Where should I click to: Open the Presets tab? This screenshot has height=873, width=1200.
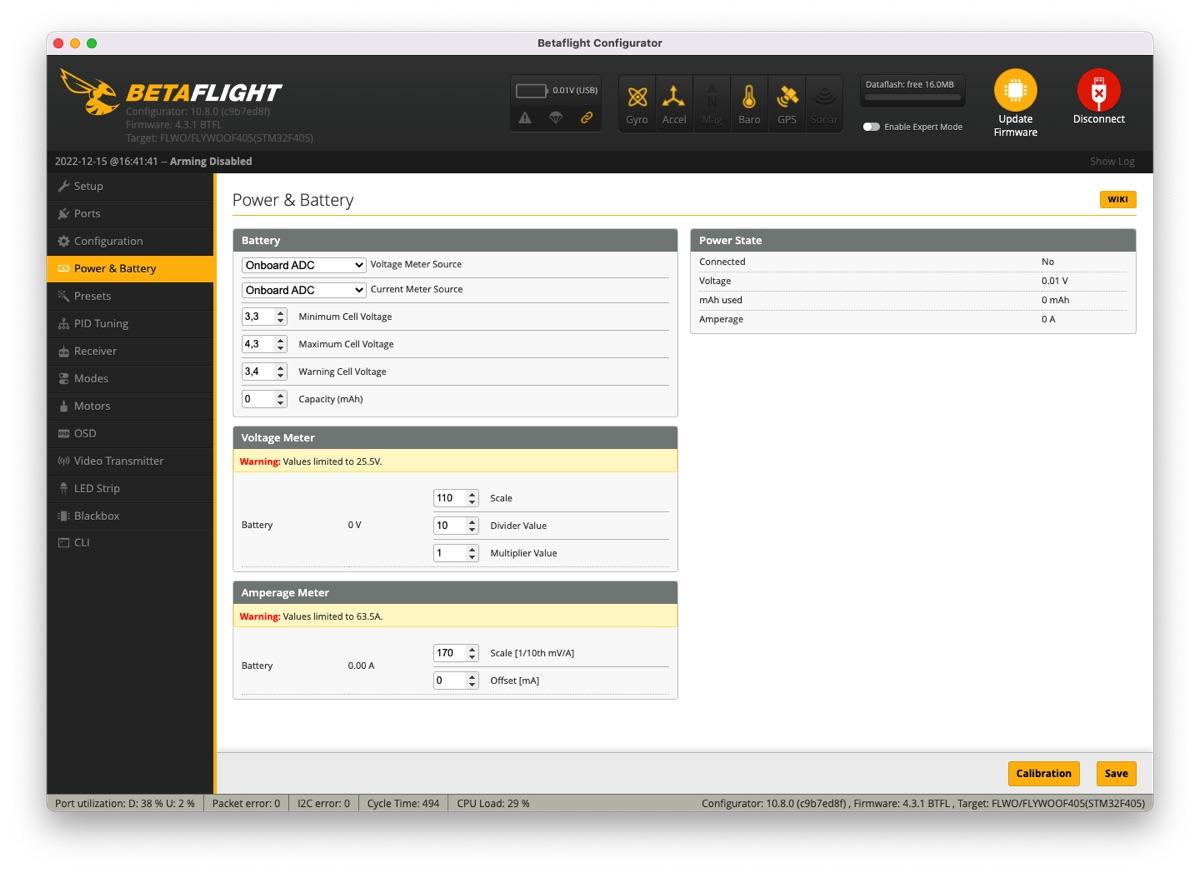coord(130,296)
